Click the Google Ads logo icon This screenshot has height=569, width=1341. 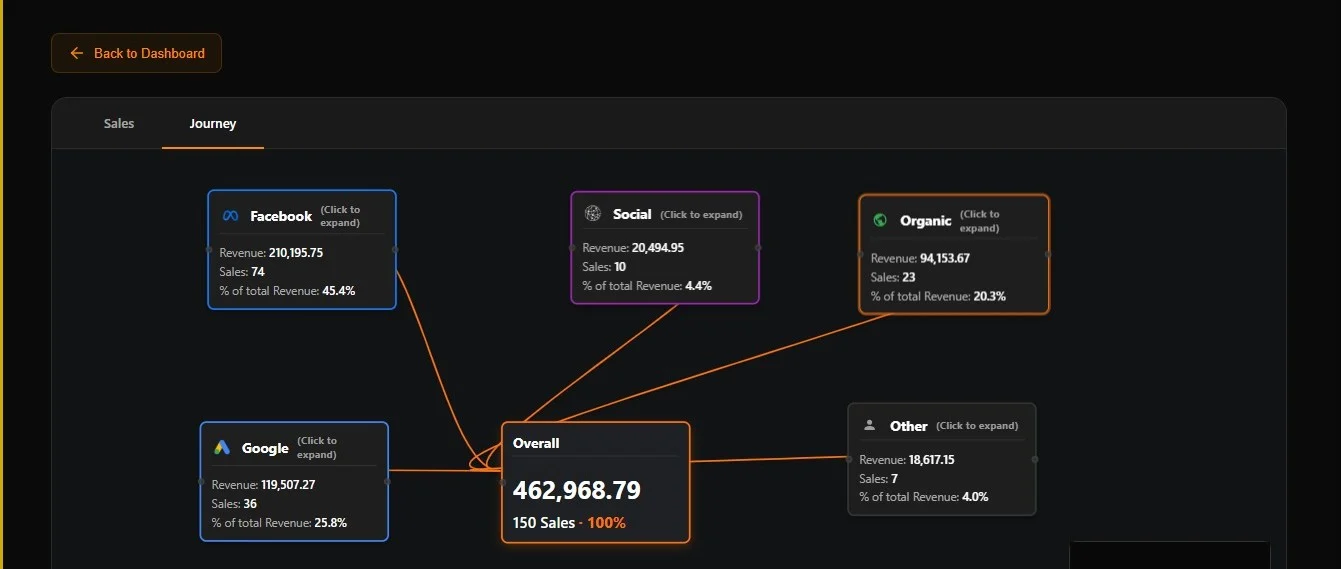222,448
